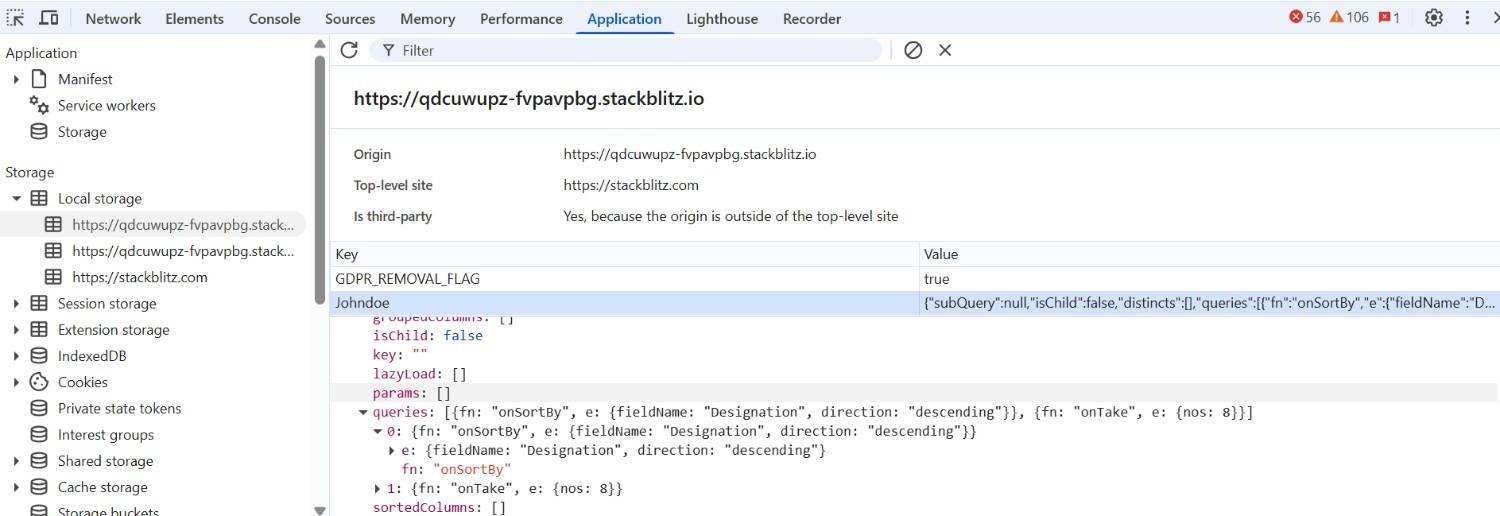Screen dimensions: 1500x516
Task: Open DevTools settings gear icon
Action: 1433,18
